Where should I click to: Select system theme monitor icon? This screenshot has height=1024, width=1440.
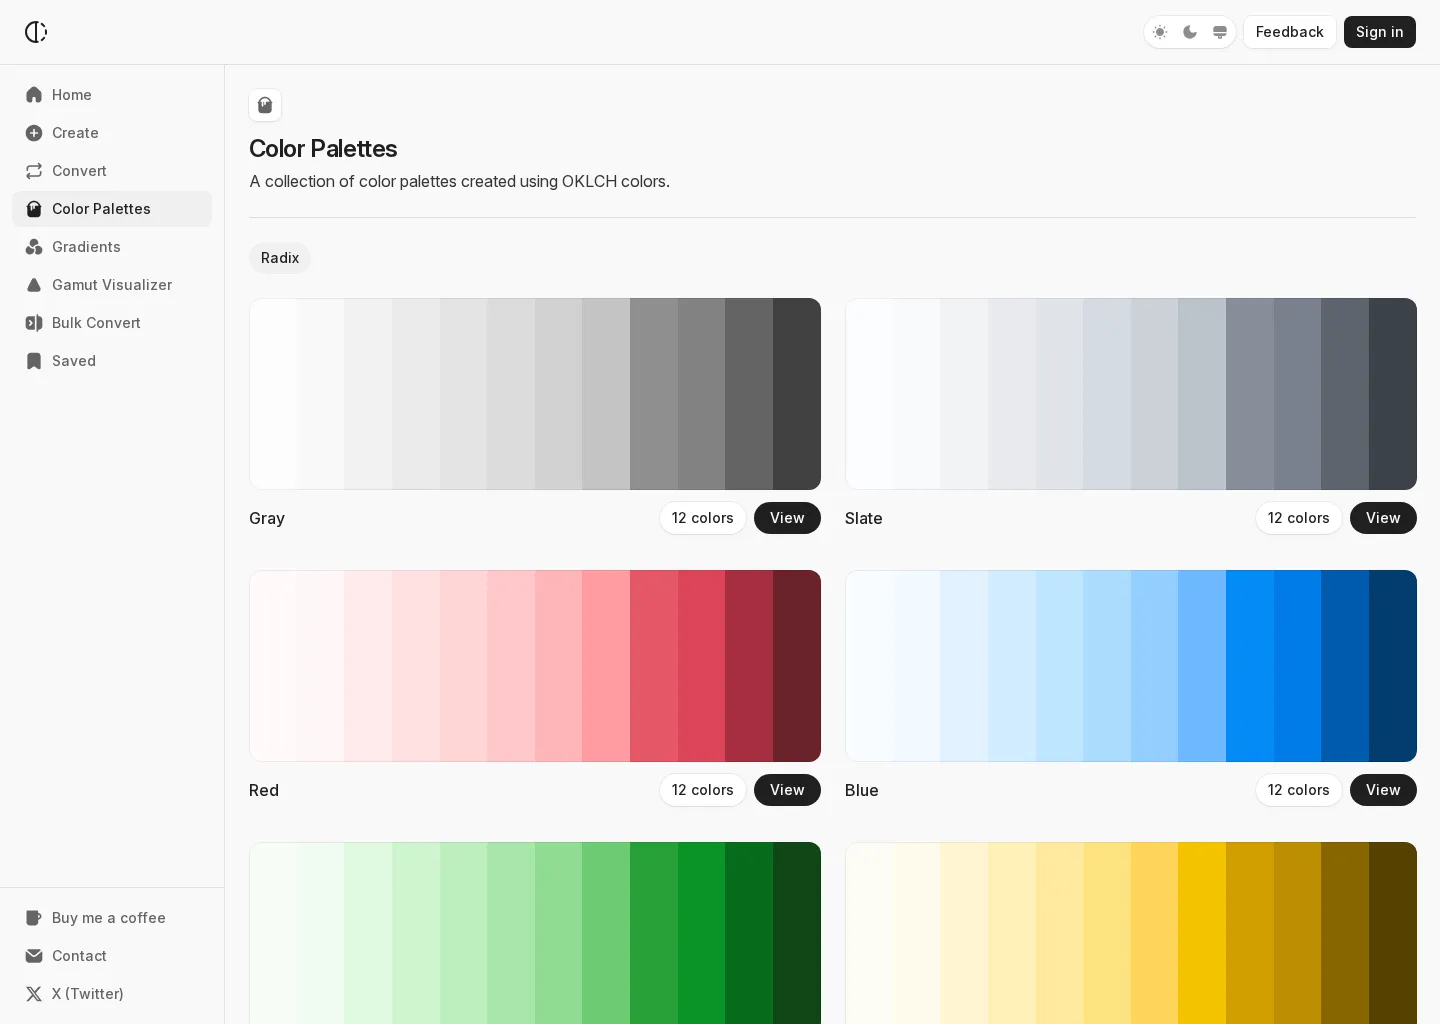1220,32
